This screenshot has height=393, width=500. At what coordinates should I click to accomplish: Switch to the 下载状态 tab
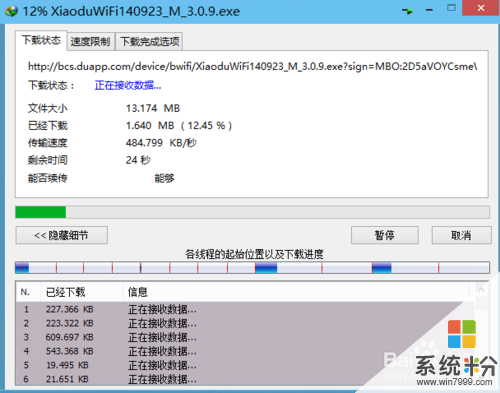(x=41, y=40)
